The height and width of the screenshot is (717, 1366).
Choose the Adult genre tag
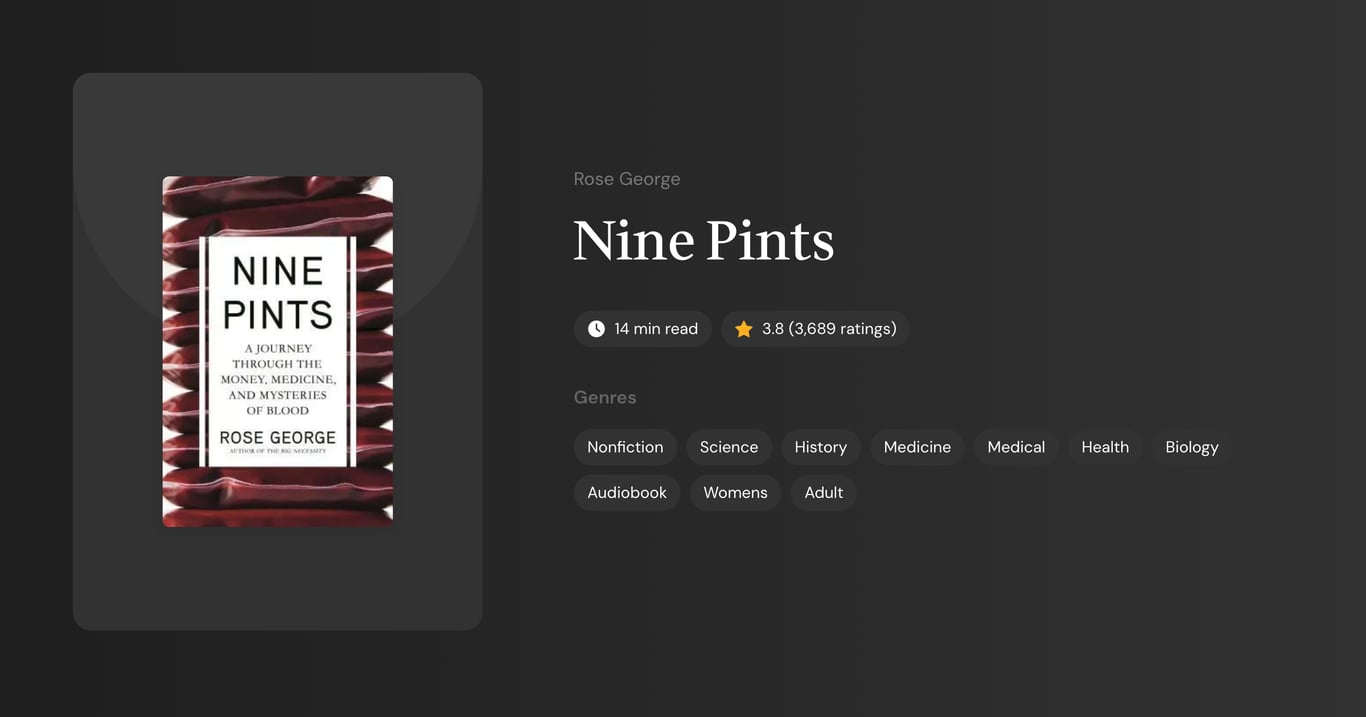tap(824, 493)
